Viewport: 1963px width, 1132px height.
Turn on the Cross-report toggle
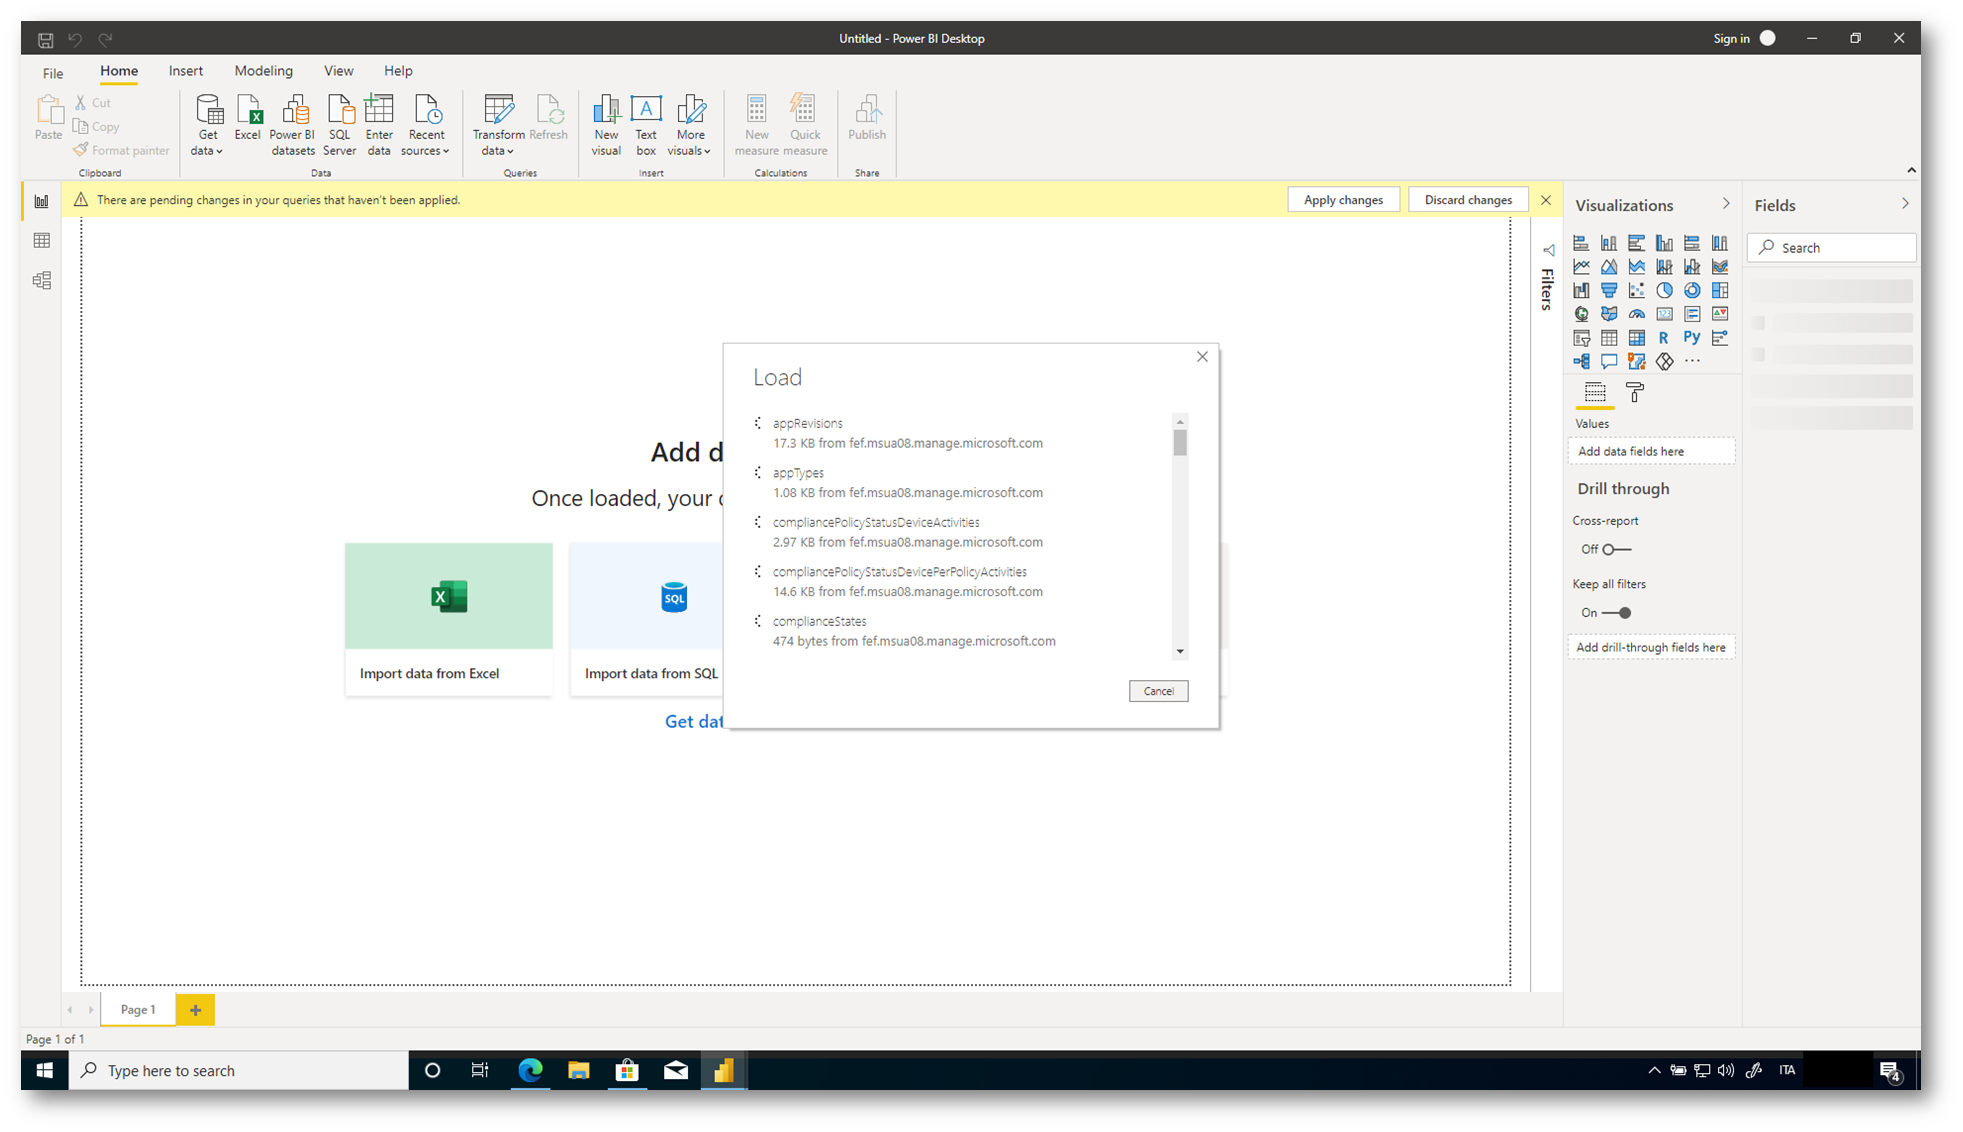click(1616, 549)
